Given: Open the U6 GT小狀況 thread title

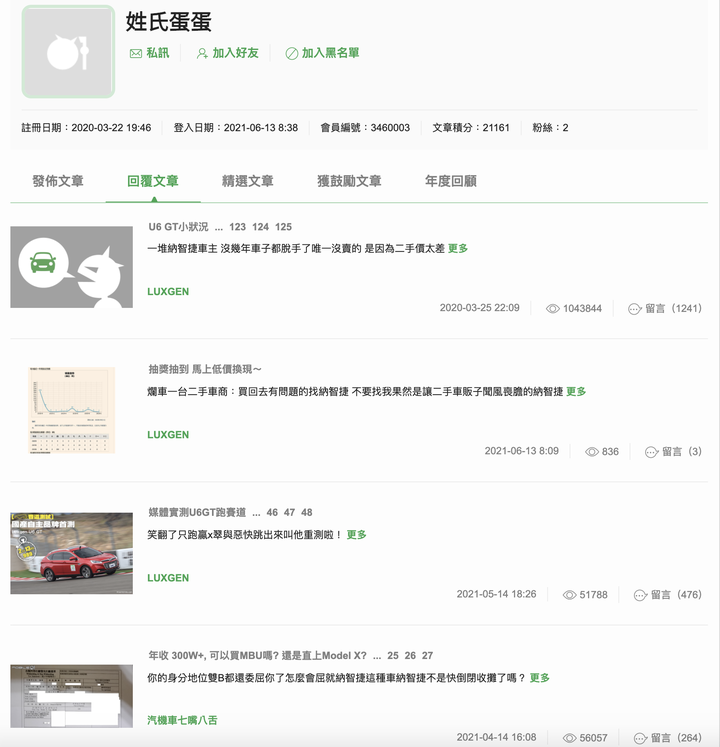Looking at the screenshot, I should tap(178, 227).
